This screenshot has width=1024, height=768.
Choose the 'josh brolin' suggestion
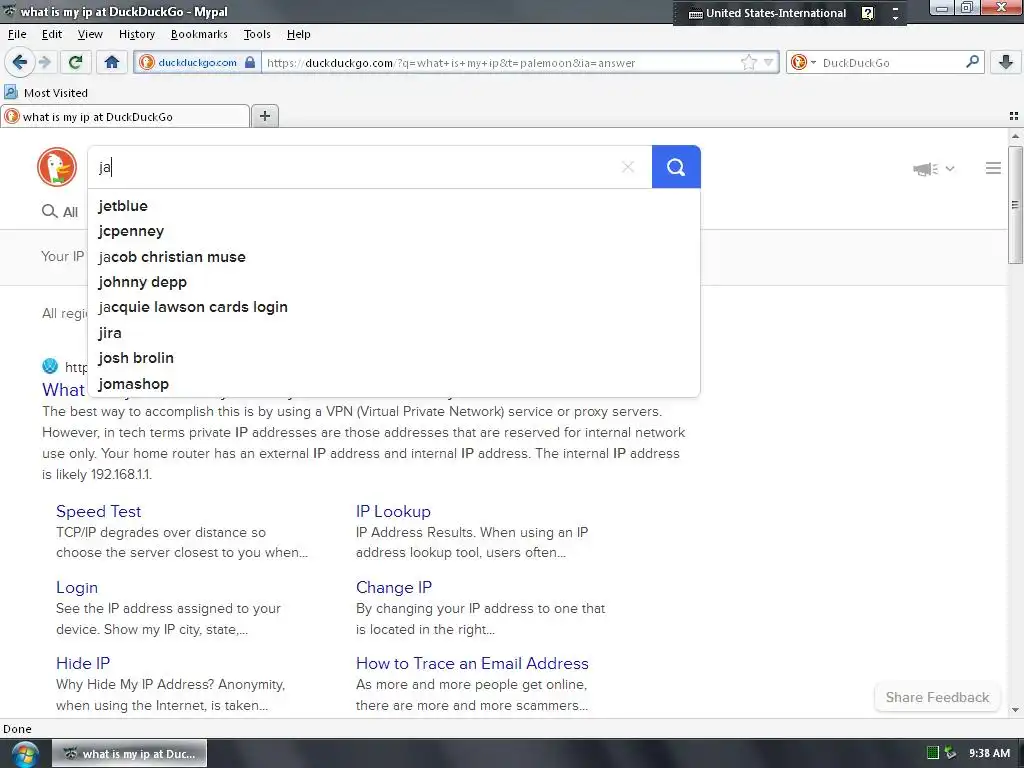(394, 358)
